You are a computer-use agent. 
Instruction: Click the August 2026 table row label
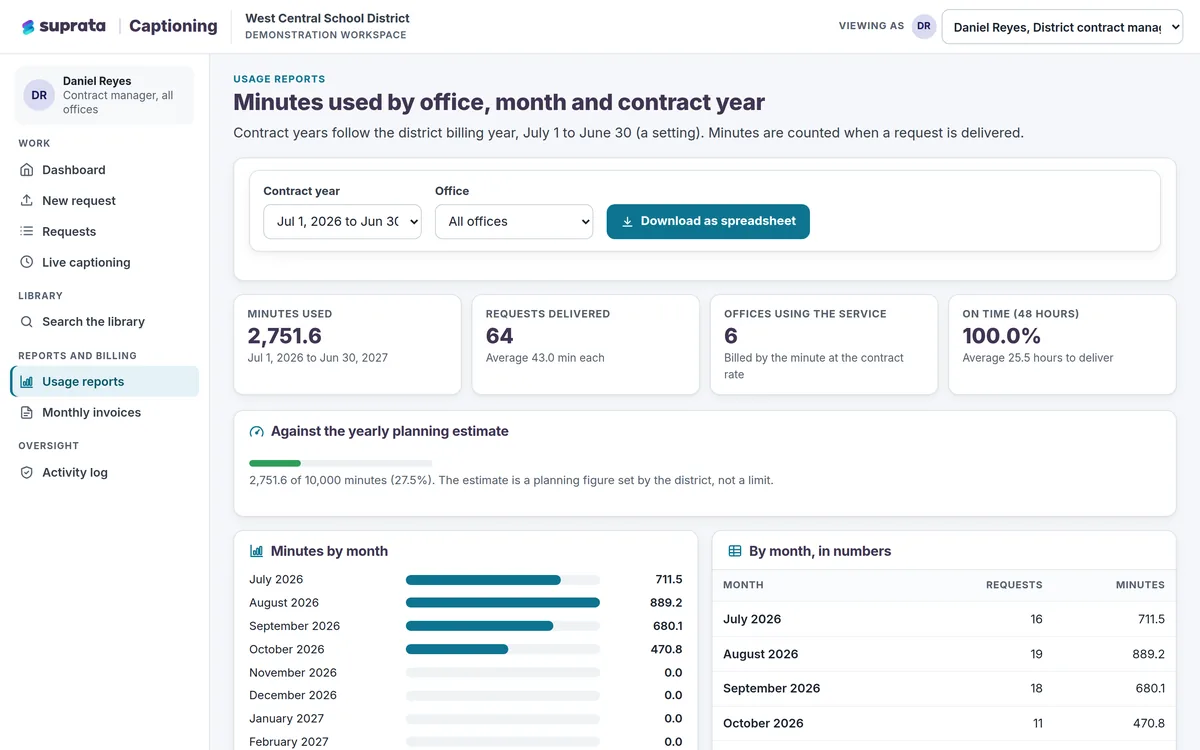[761, 654]
